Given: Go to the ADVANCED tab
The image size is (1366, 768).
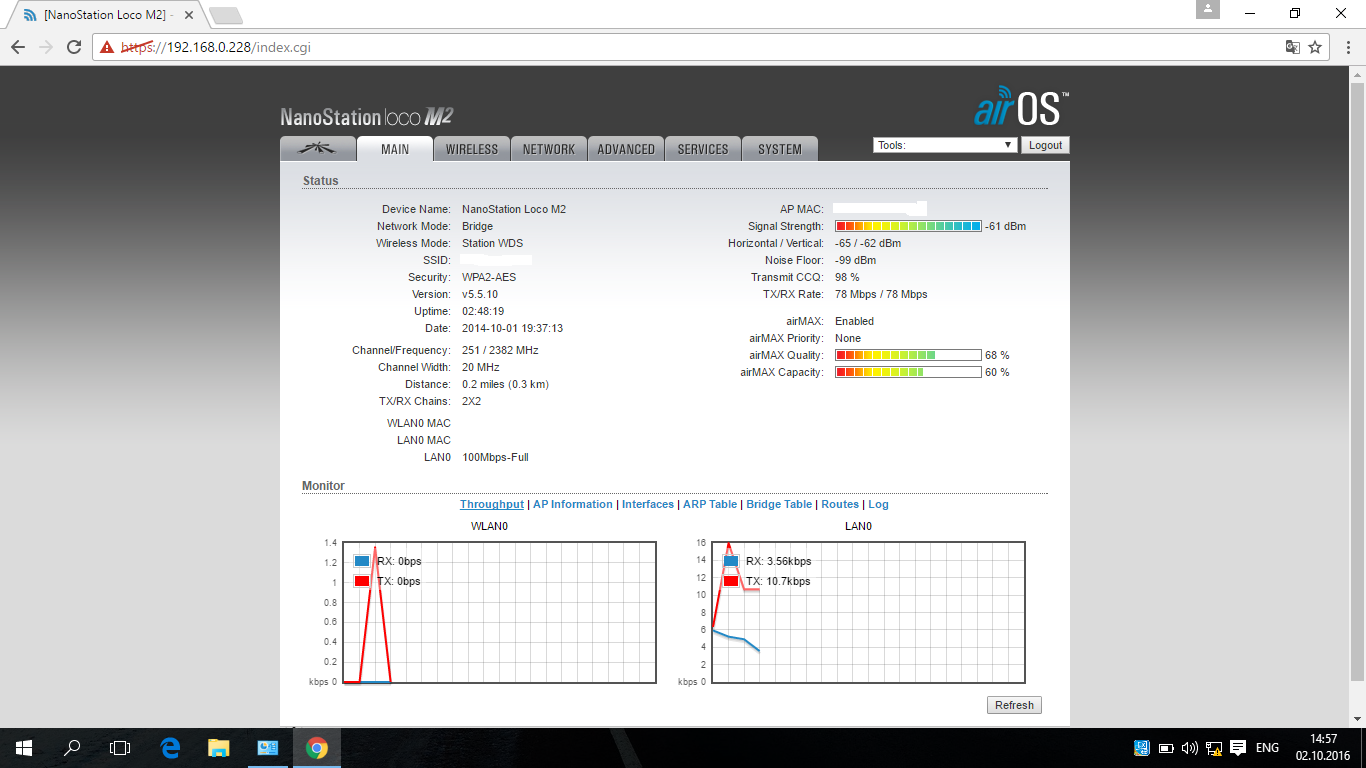Looking at the screenshot, I should click(x=626, y=149).
